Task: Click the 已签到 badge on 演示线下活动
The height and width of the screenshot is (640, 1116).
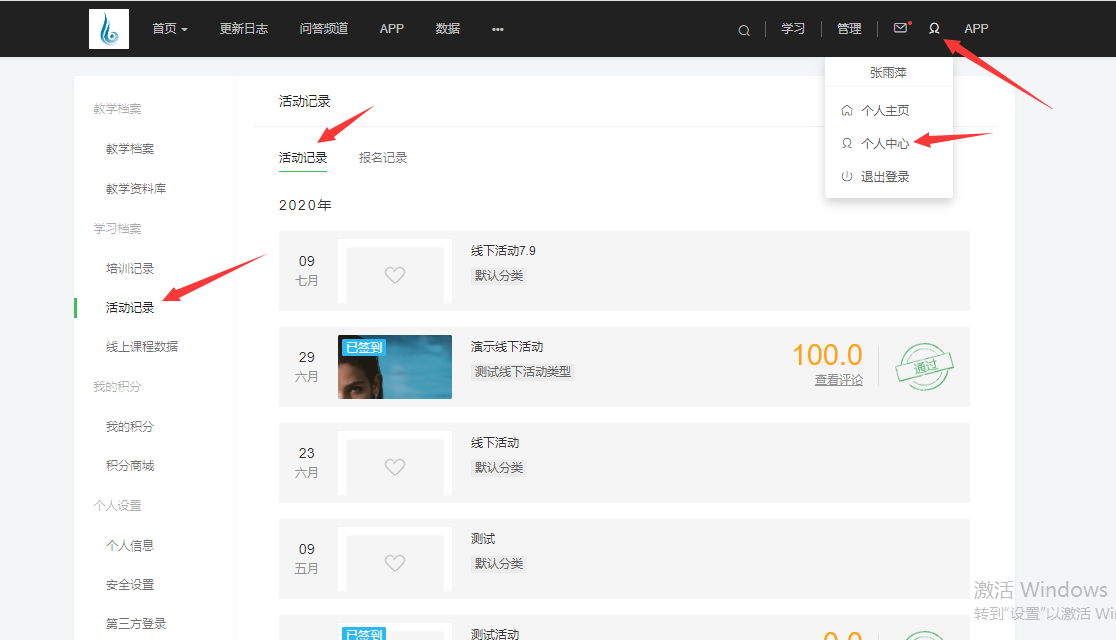Action: pyautogui.click(x=364, y=347)
